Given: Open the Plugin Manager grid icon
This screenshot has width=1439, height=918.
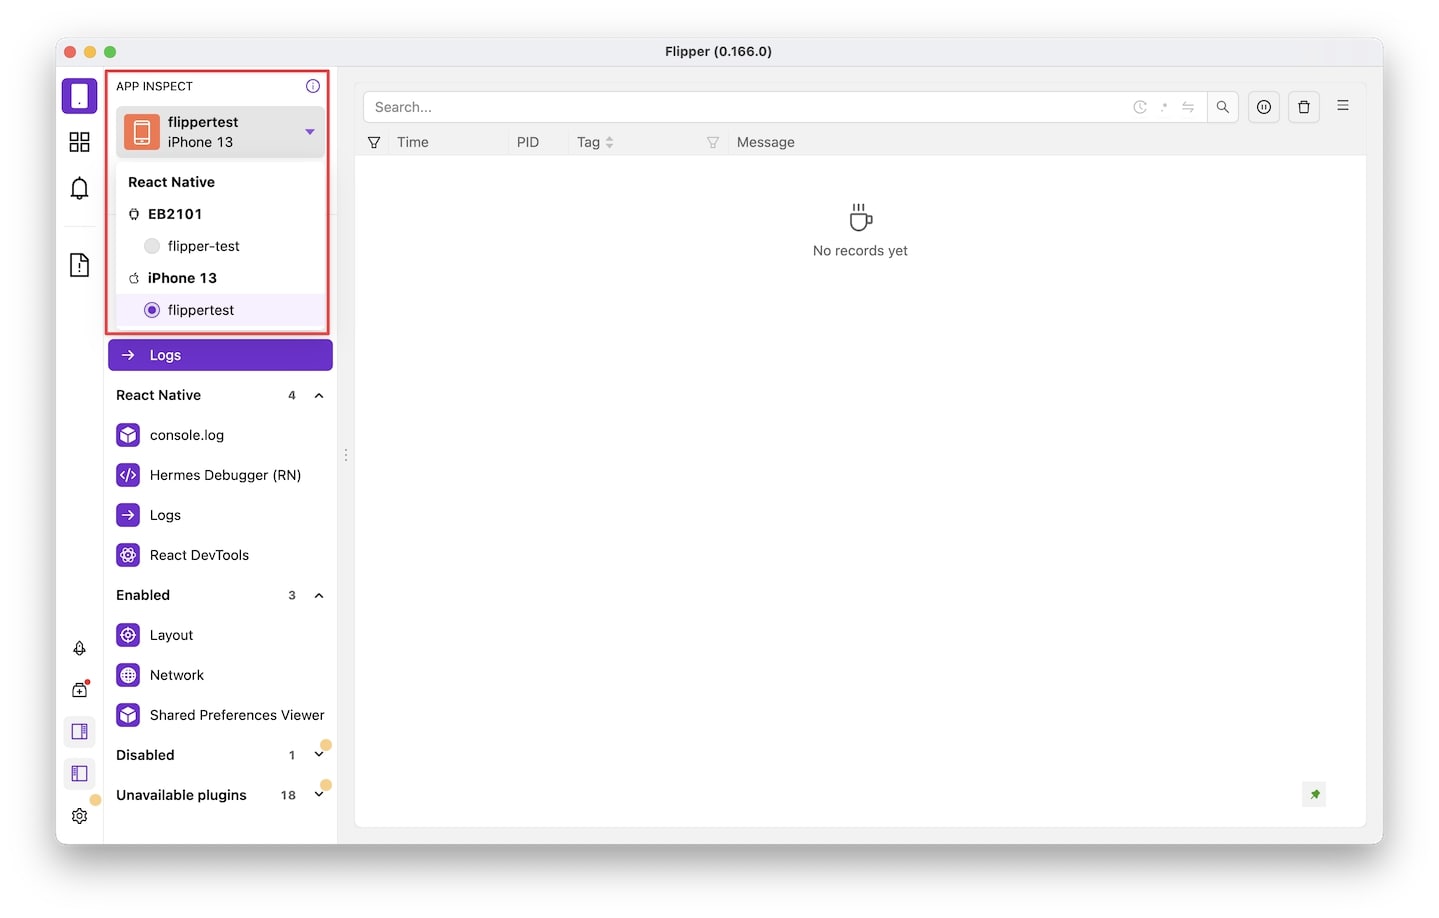Looking at the screenshot, I should click(79, 142).
